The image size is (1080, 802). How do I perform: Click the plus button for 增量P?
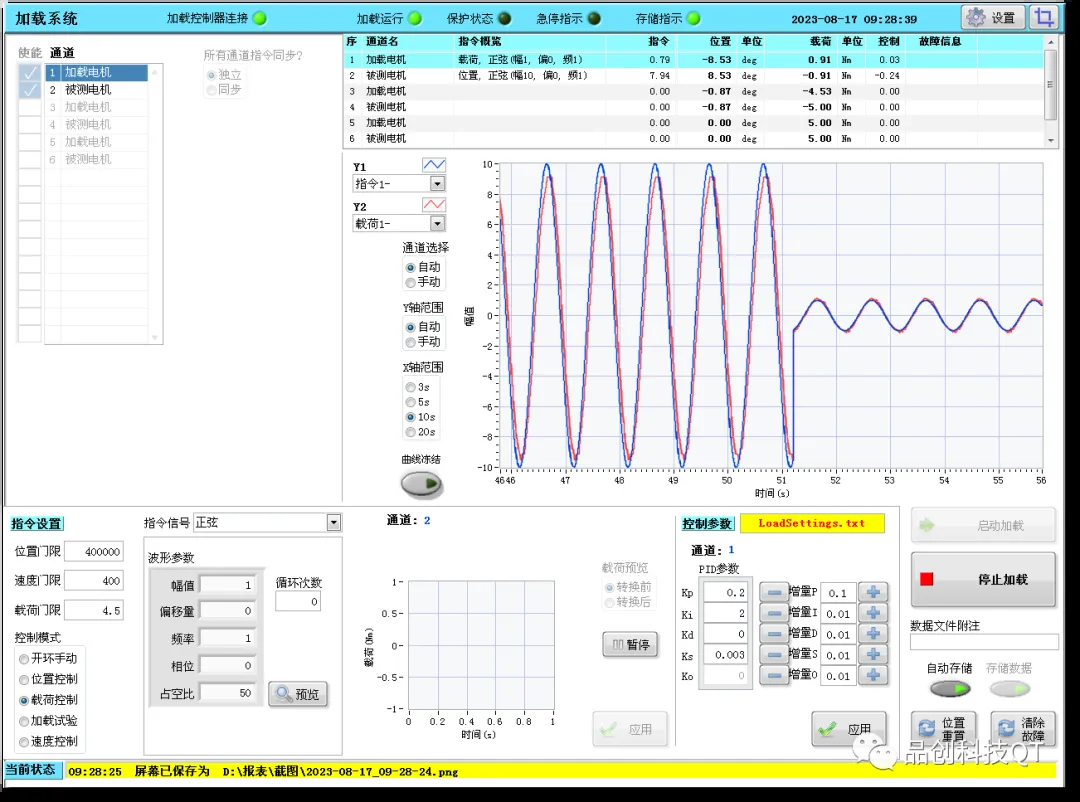click(x=873, y=592)
